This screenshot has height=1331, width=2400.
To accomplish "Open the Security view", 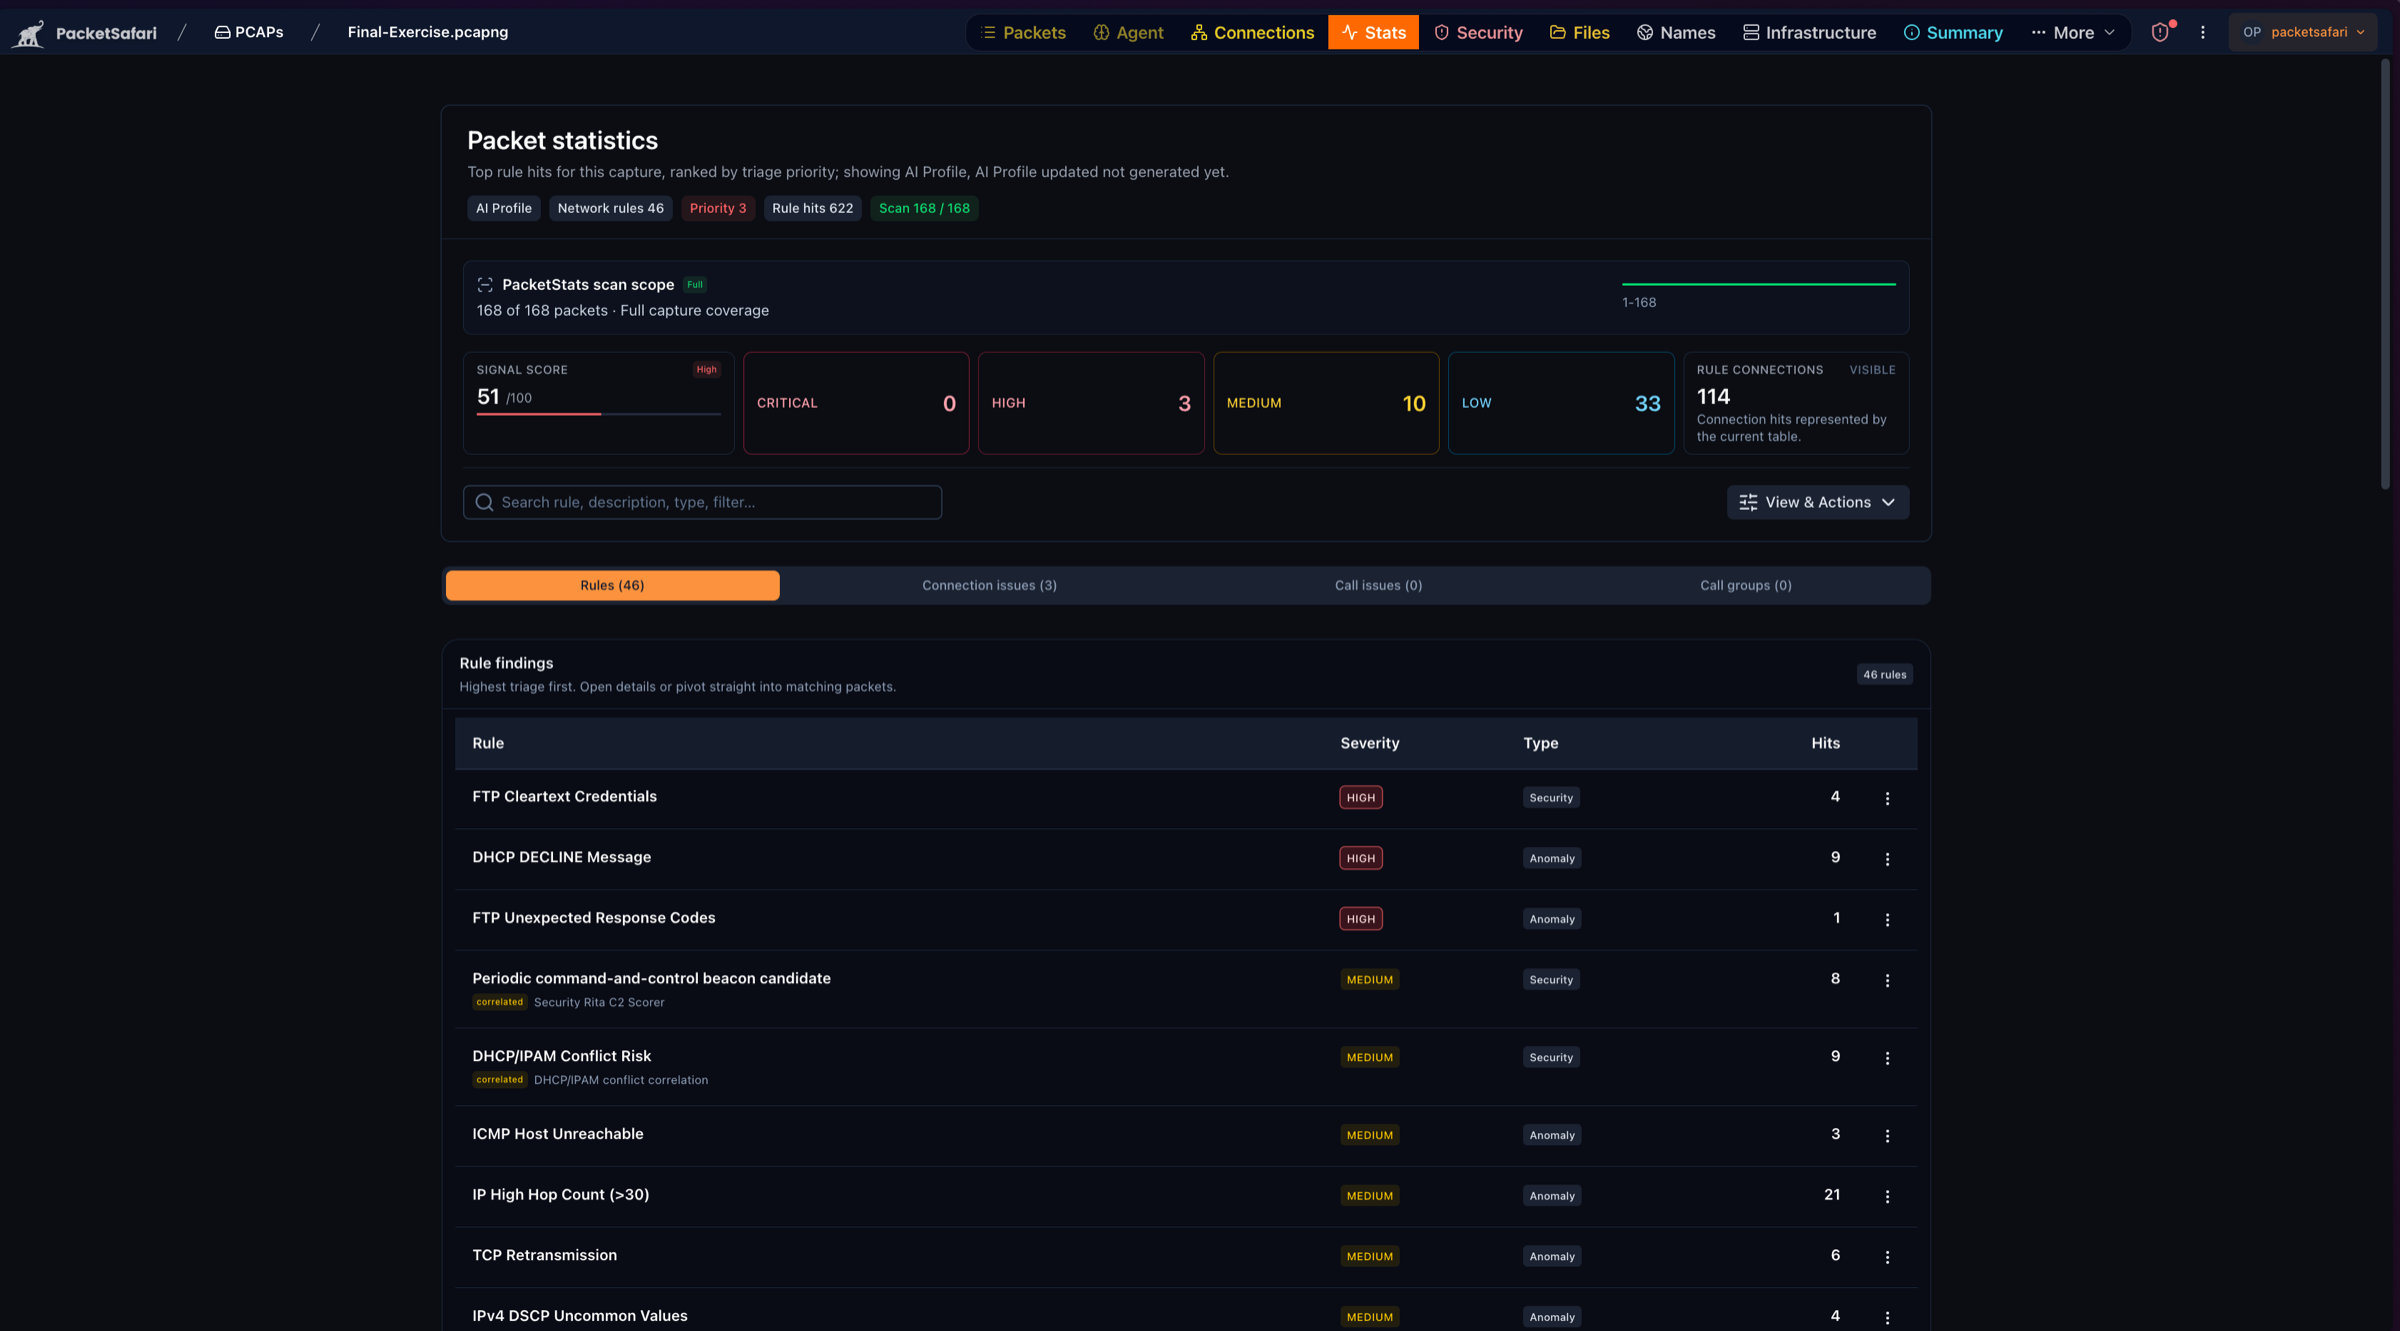I will click(1478, 32).
